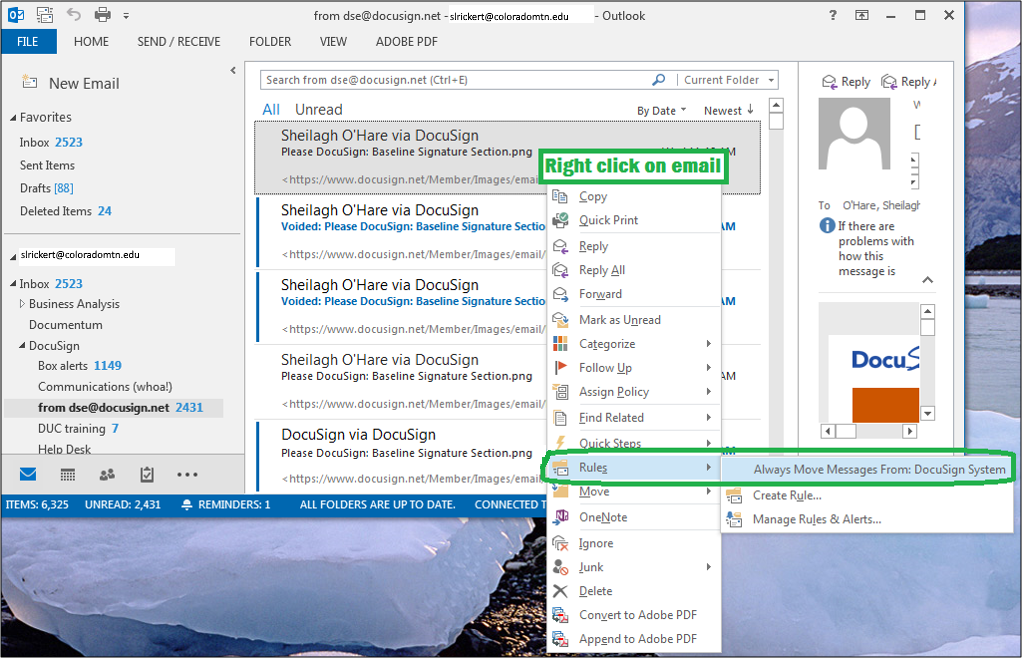This screenshot has height=658, width=1022.
Task: Open the Assign Policy submenu
Action: coord(634,392)
